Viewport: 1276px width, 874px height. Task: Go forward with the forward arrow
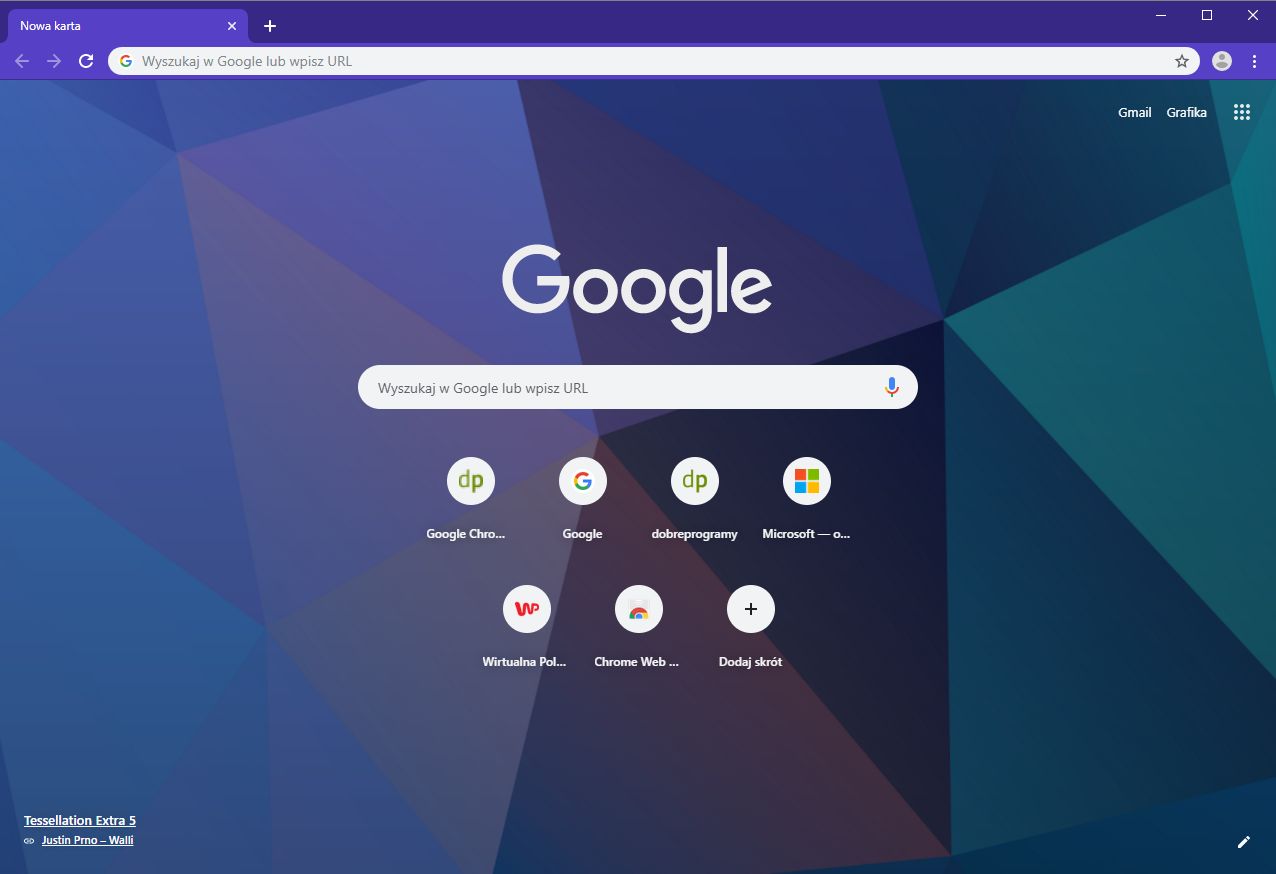(54, 61)
